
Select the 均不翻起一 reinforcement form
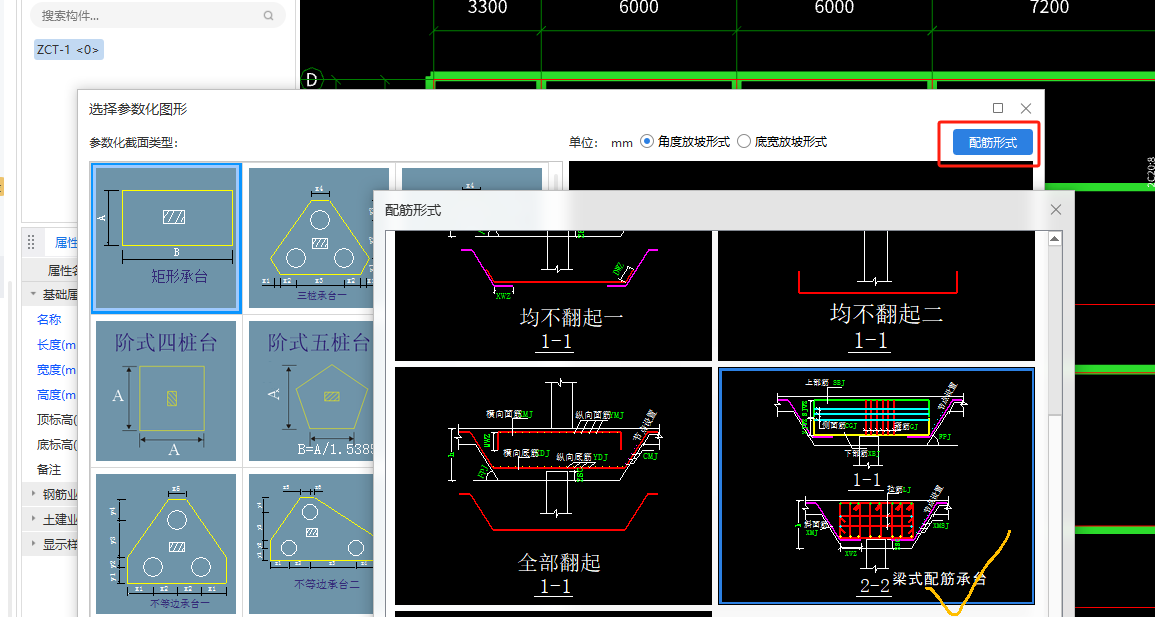tap(553, 296)
